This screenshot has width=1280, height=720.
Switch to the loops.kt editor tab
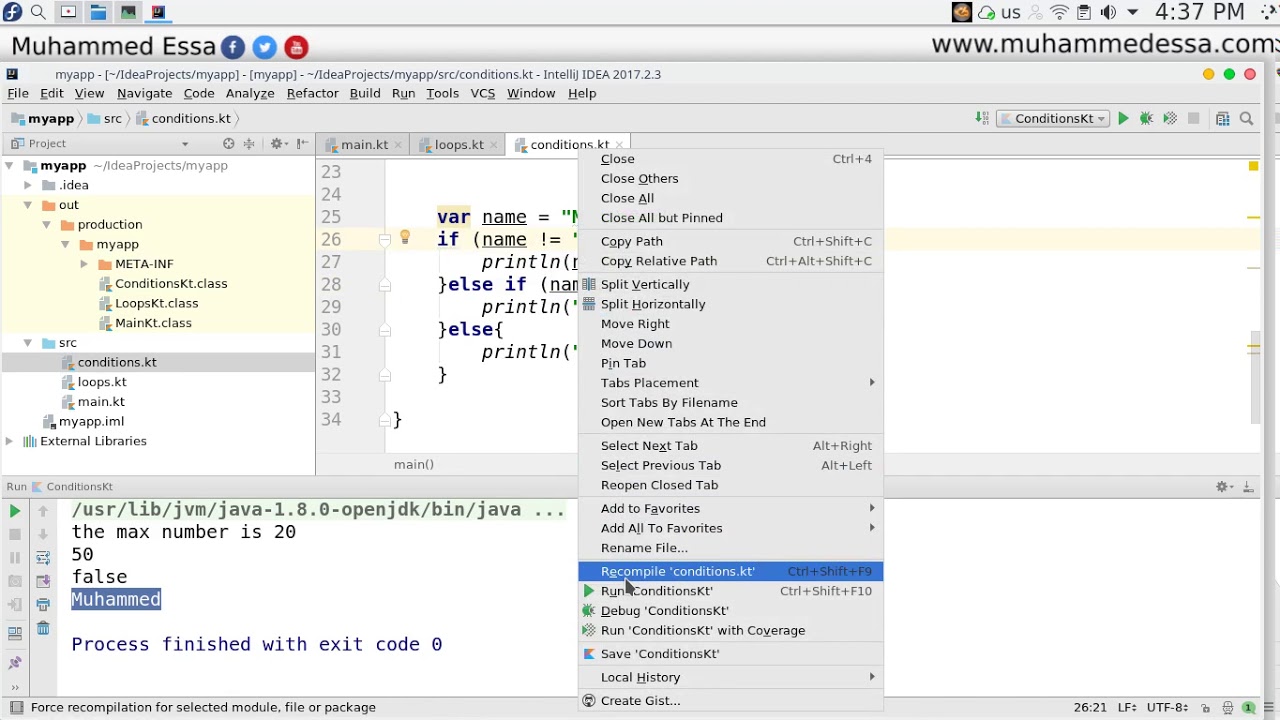458,144
